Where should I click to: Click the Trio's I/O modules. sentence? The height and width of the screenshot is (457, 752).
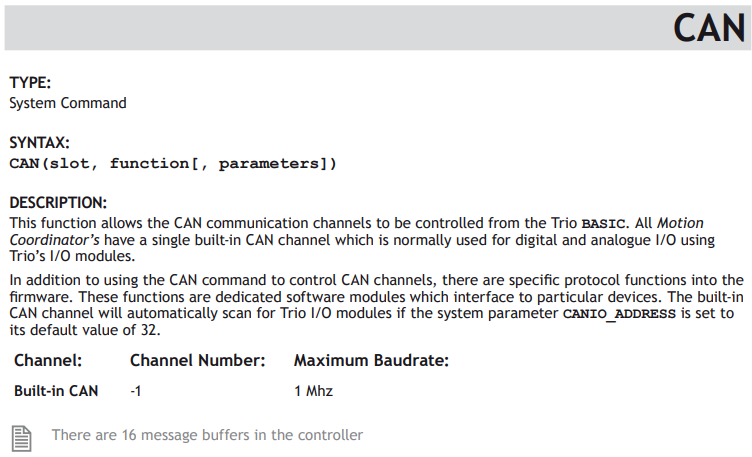click(72, 256)
